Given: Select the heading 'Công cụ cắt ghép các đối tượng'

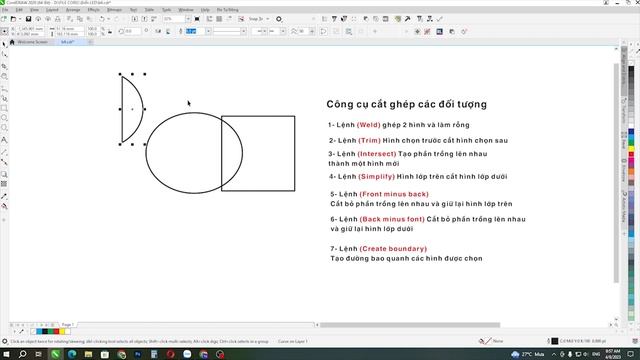Looking at the screenshot, I should coord(407,104).
